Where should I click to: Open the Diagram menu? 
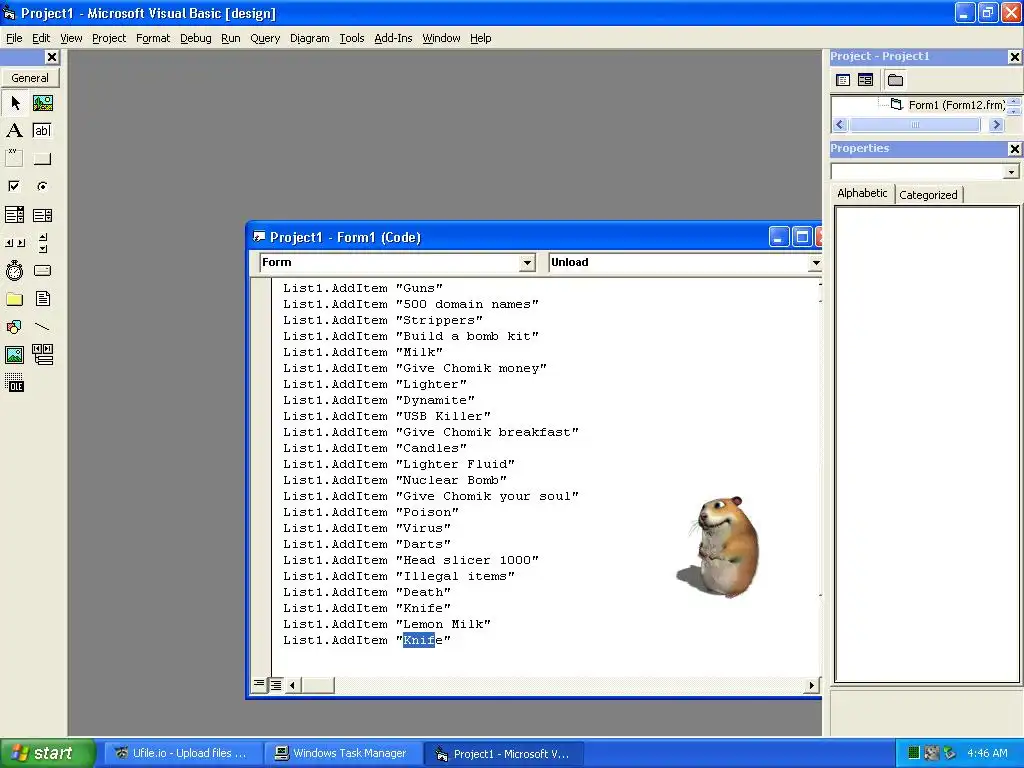[x=310, y=39]
